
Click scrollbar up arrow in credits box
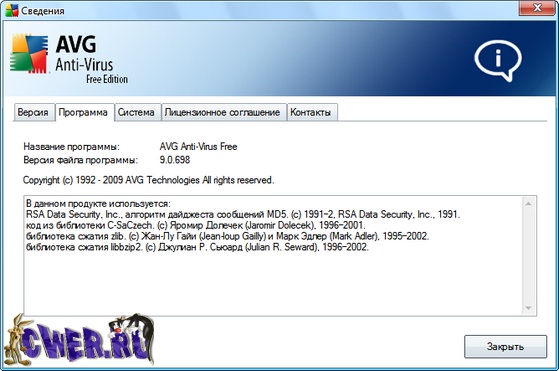click(x=528, y=204)
